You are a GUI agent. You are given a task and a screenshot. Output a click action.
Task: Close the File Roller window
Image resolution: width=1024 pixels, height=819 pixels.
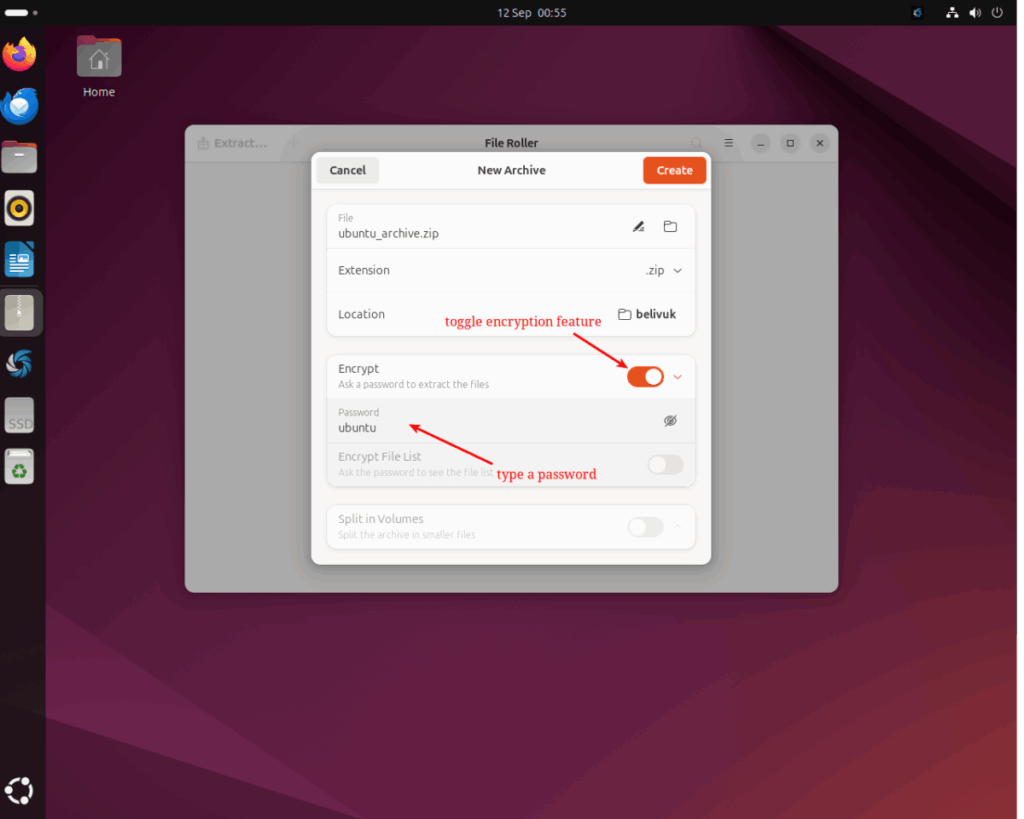pyautogui.click(x=820, y=143)
